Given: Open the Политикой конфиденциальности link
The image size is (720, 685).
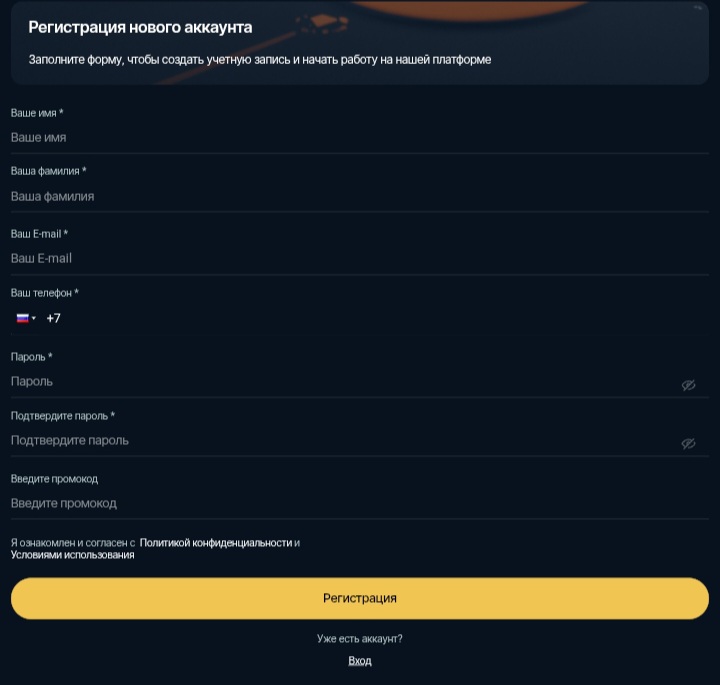Looking at the screenshot, I should coord(215,543).
